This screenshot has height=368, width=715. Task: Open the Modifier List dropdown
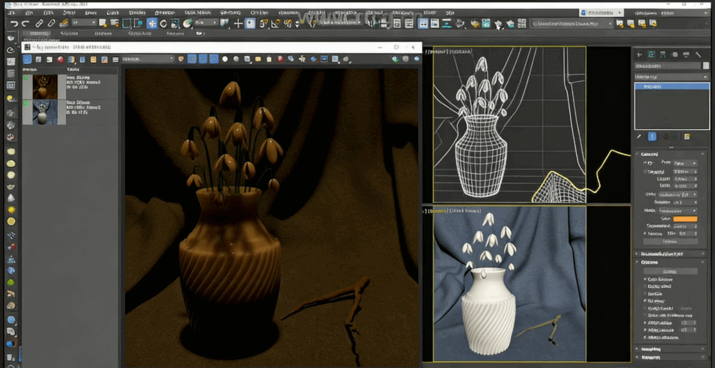point(672,77)
